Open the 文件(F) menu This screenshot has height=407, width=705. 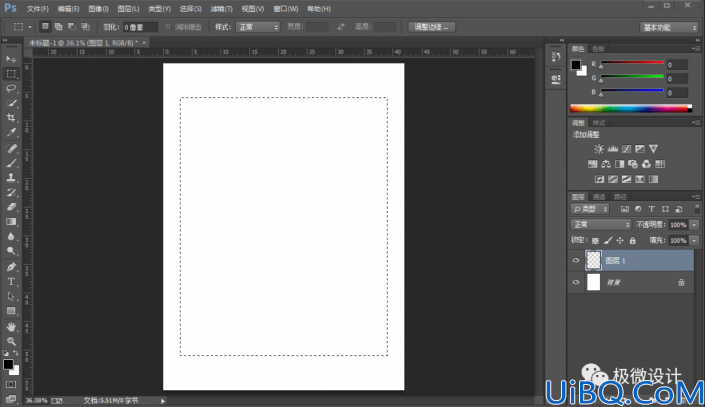[x=38, y=9]
